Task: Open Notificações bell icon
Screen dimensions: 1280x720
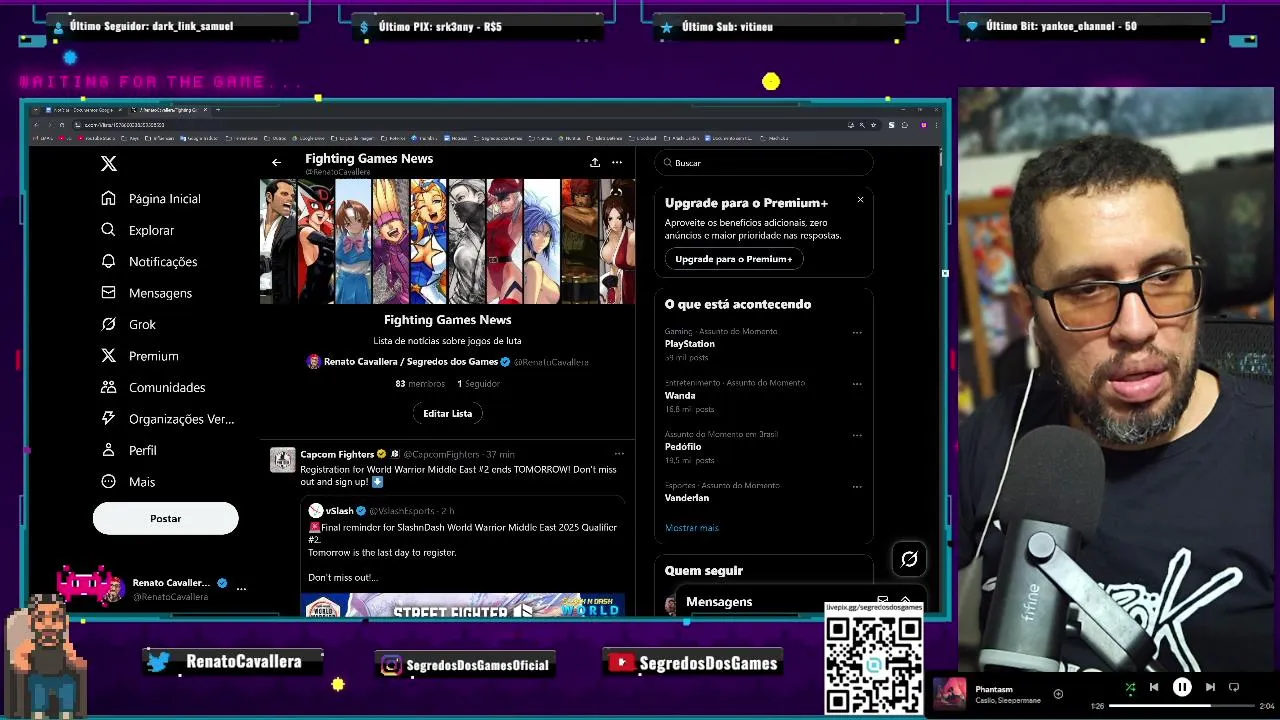Action: click(x=108, y=261)
